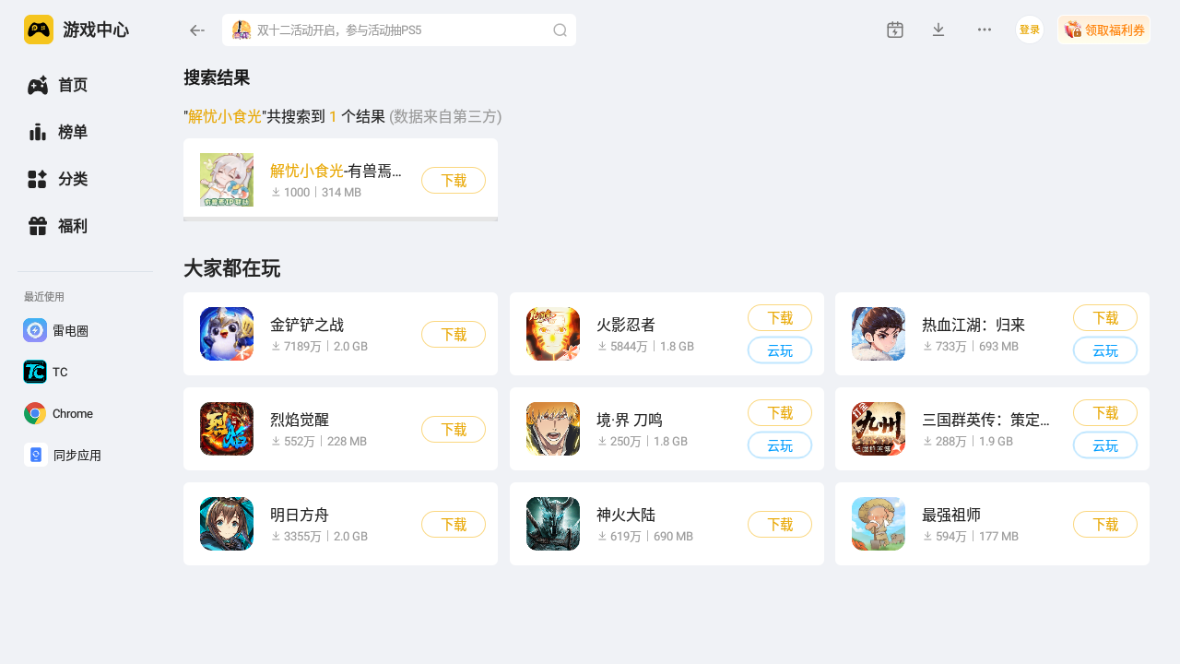Open the downloads manager icon
Image resolution: width=1180 pixels, height=664 pixels.
[x=938, y=30]
